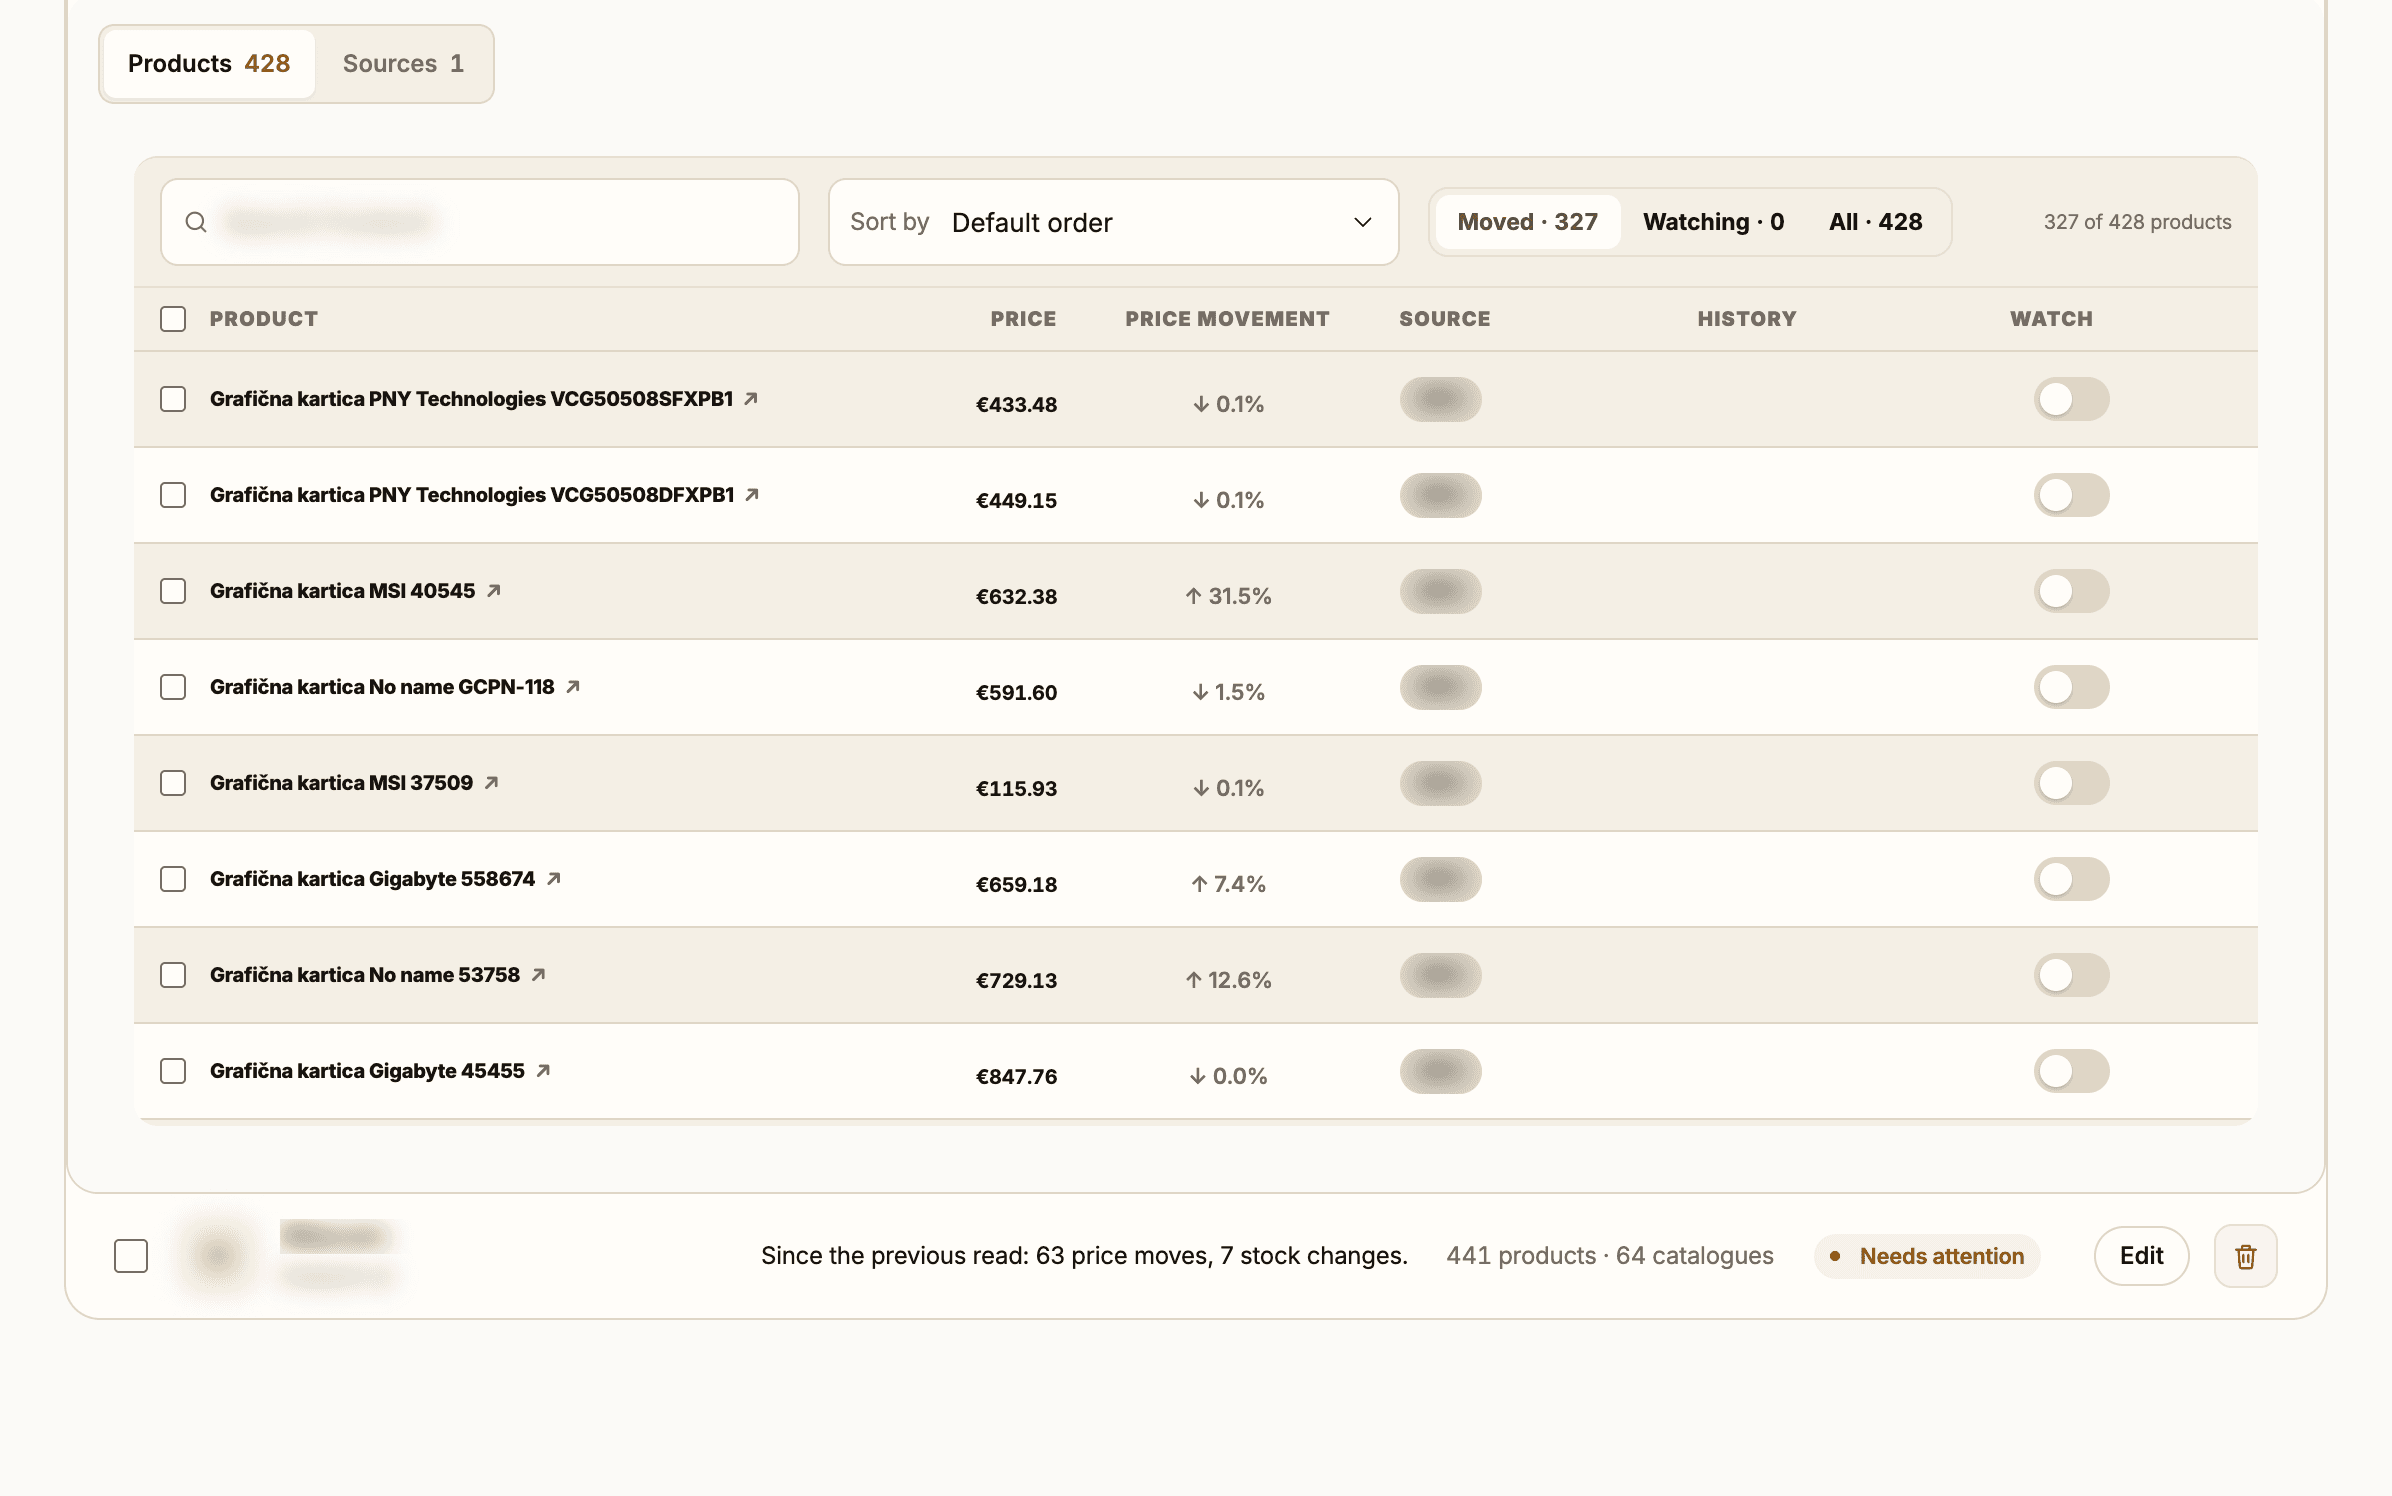Tick the select-all checkbox in header
2392x1496 pixels.
pyautogui.click(x=173, y=319)
